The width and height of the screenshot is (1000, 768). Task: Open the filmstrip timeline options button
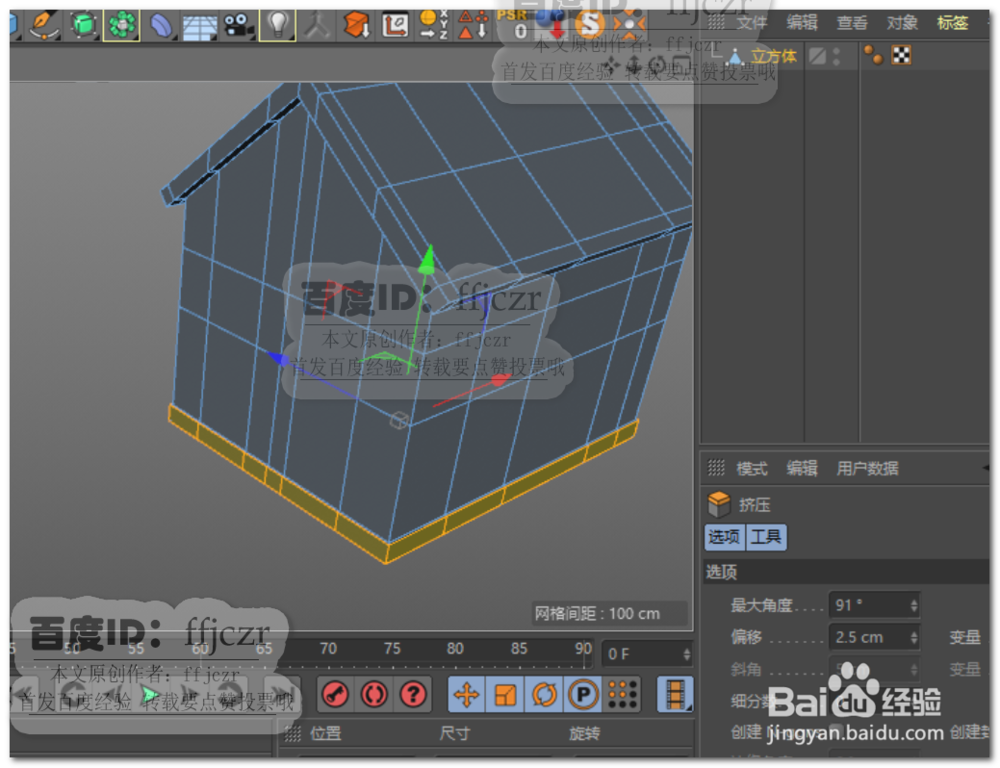pyautogui.click(x=675, y=694)
